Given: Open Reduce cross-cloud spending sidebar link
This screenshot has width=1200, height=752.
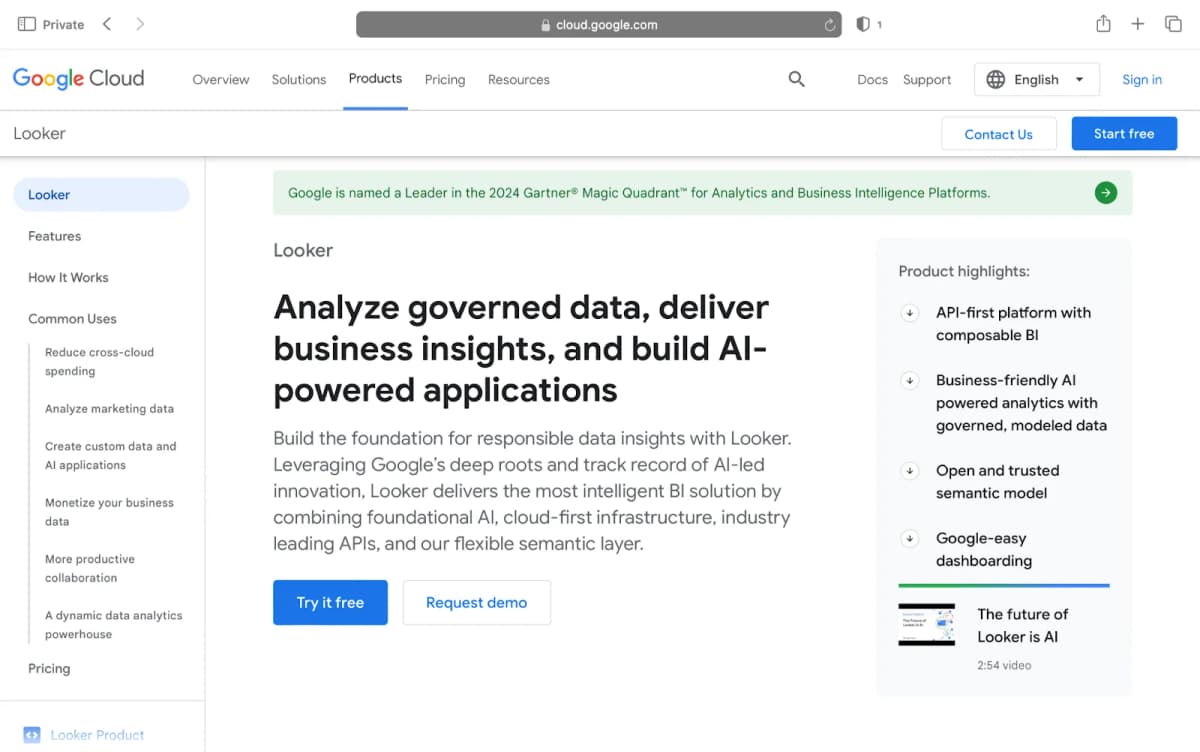Looking at the screenshot, I should click(99, 362).
